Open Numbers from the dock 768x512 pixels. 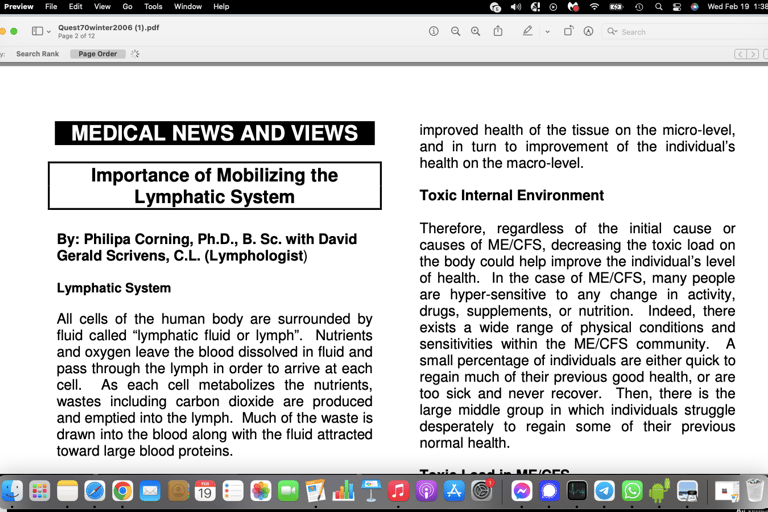pyautogui.click(x=343, y=491)
